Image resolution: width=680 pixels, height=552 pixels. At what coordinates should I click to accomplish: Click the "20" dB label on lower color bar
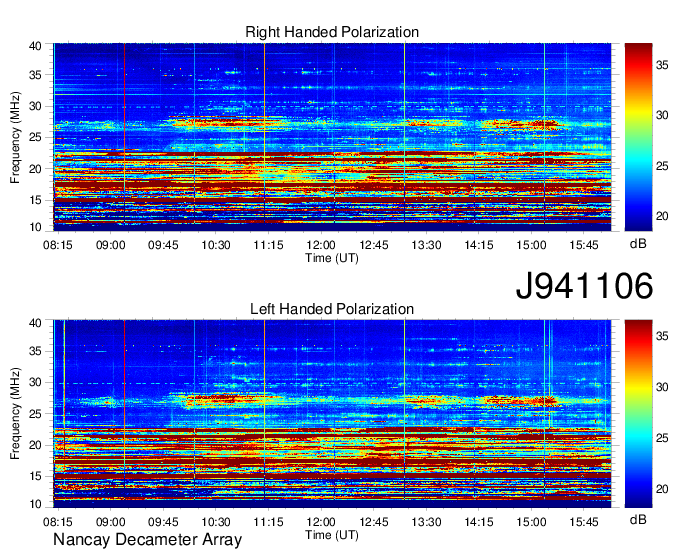[x=662, y=489]
